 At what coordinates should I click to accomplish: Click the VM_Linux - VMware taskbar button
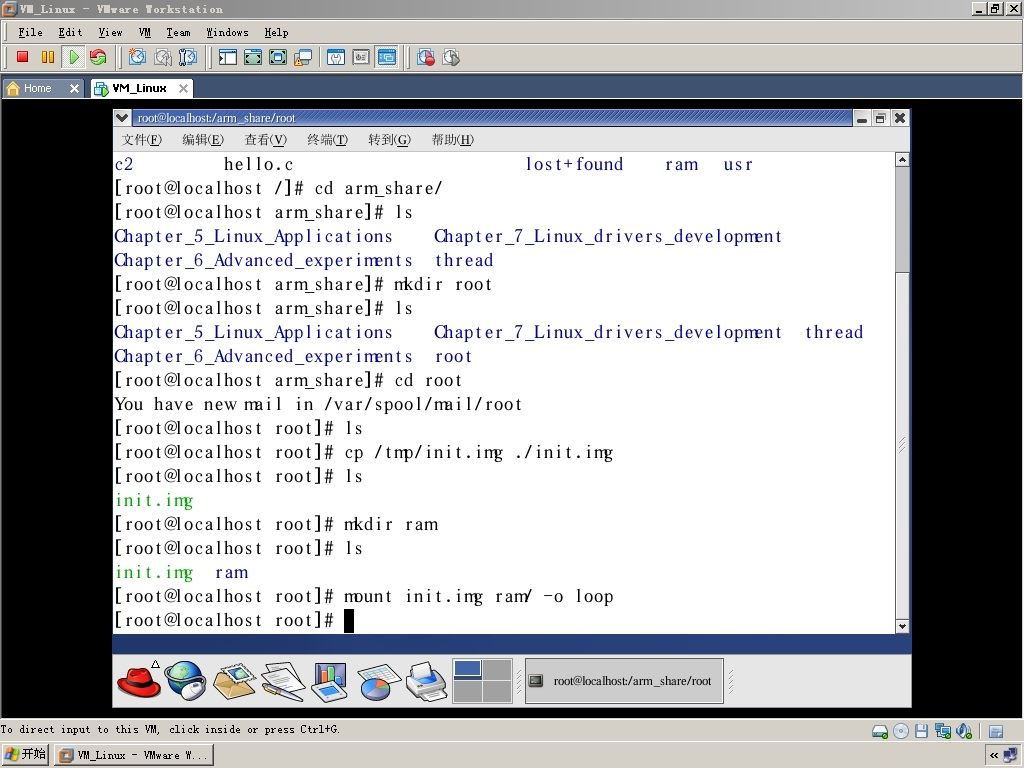(x=135, y=755)
